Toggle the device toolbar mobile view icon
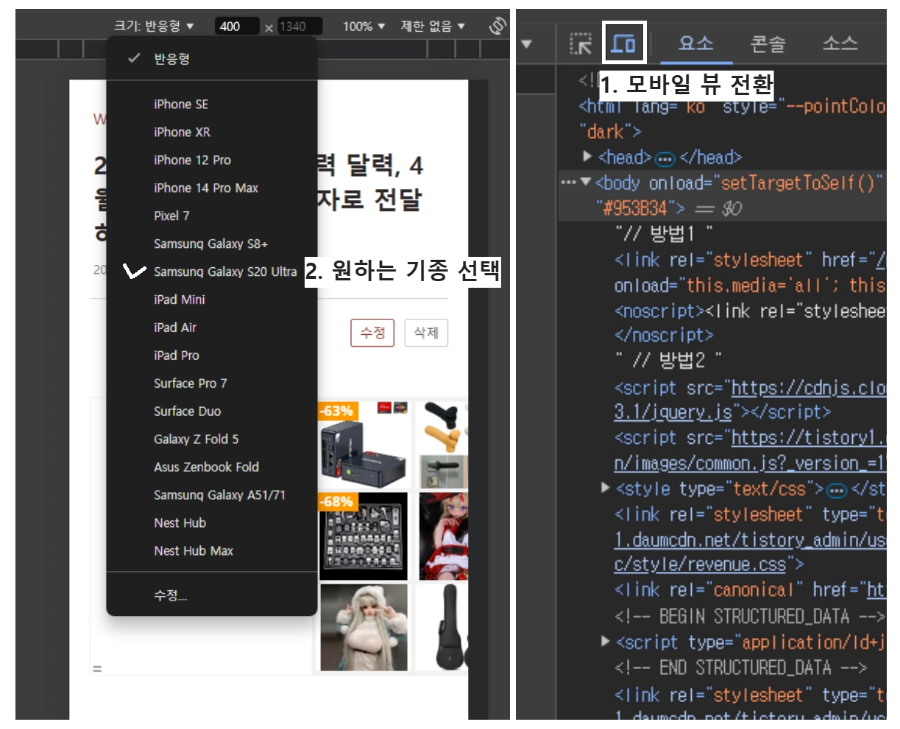Screen dimensions: 900x729 (x=624, y=43)
